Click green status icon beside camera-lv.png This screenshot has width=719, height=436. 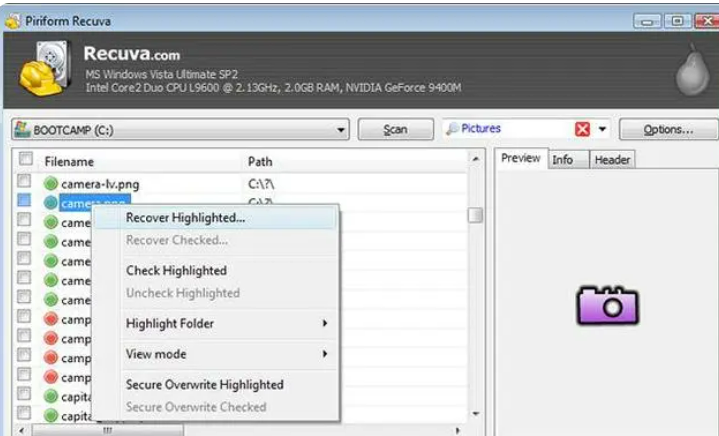pos(51,184)
